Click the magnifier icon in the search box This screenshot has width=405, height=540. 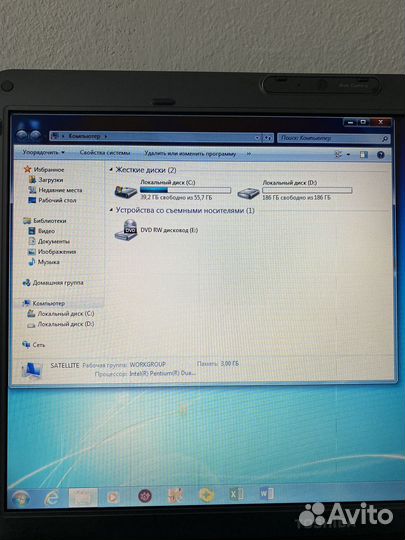(385, 139)
